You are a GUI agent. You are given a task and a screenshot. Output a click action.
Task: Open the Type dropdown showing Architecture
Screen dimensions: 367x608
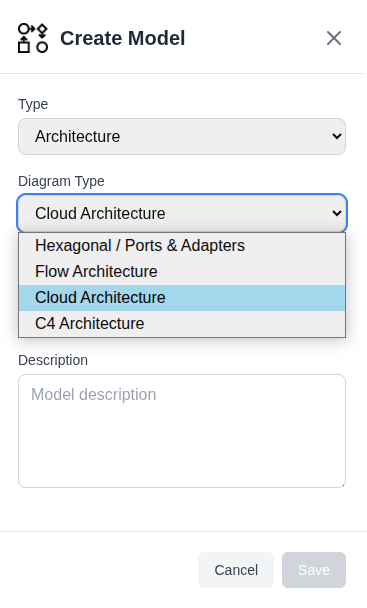(182, 136)
